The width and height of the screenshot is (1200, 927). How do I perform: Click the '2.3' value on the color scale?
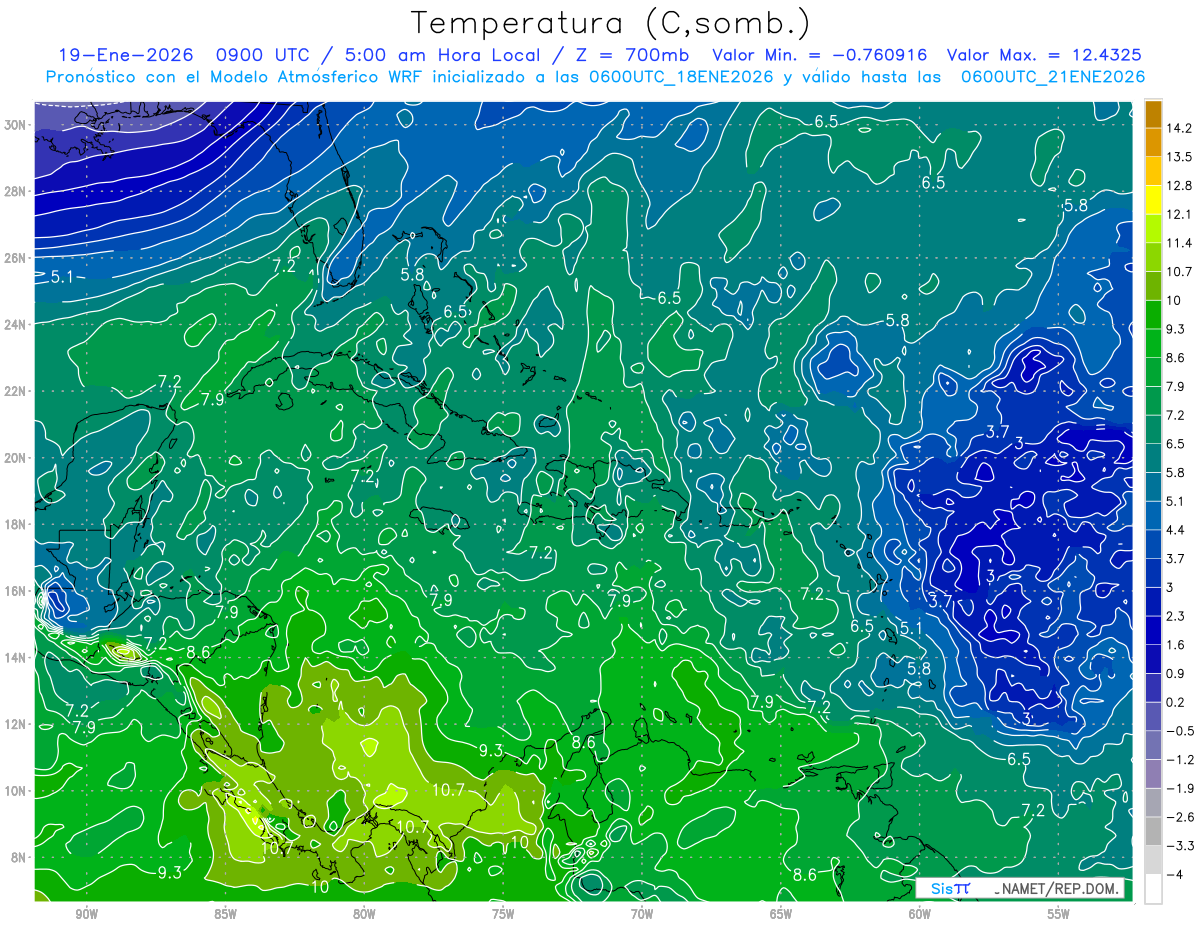pyautogui.click(x=1175, y=616)
